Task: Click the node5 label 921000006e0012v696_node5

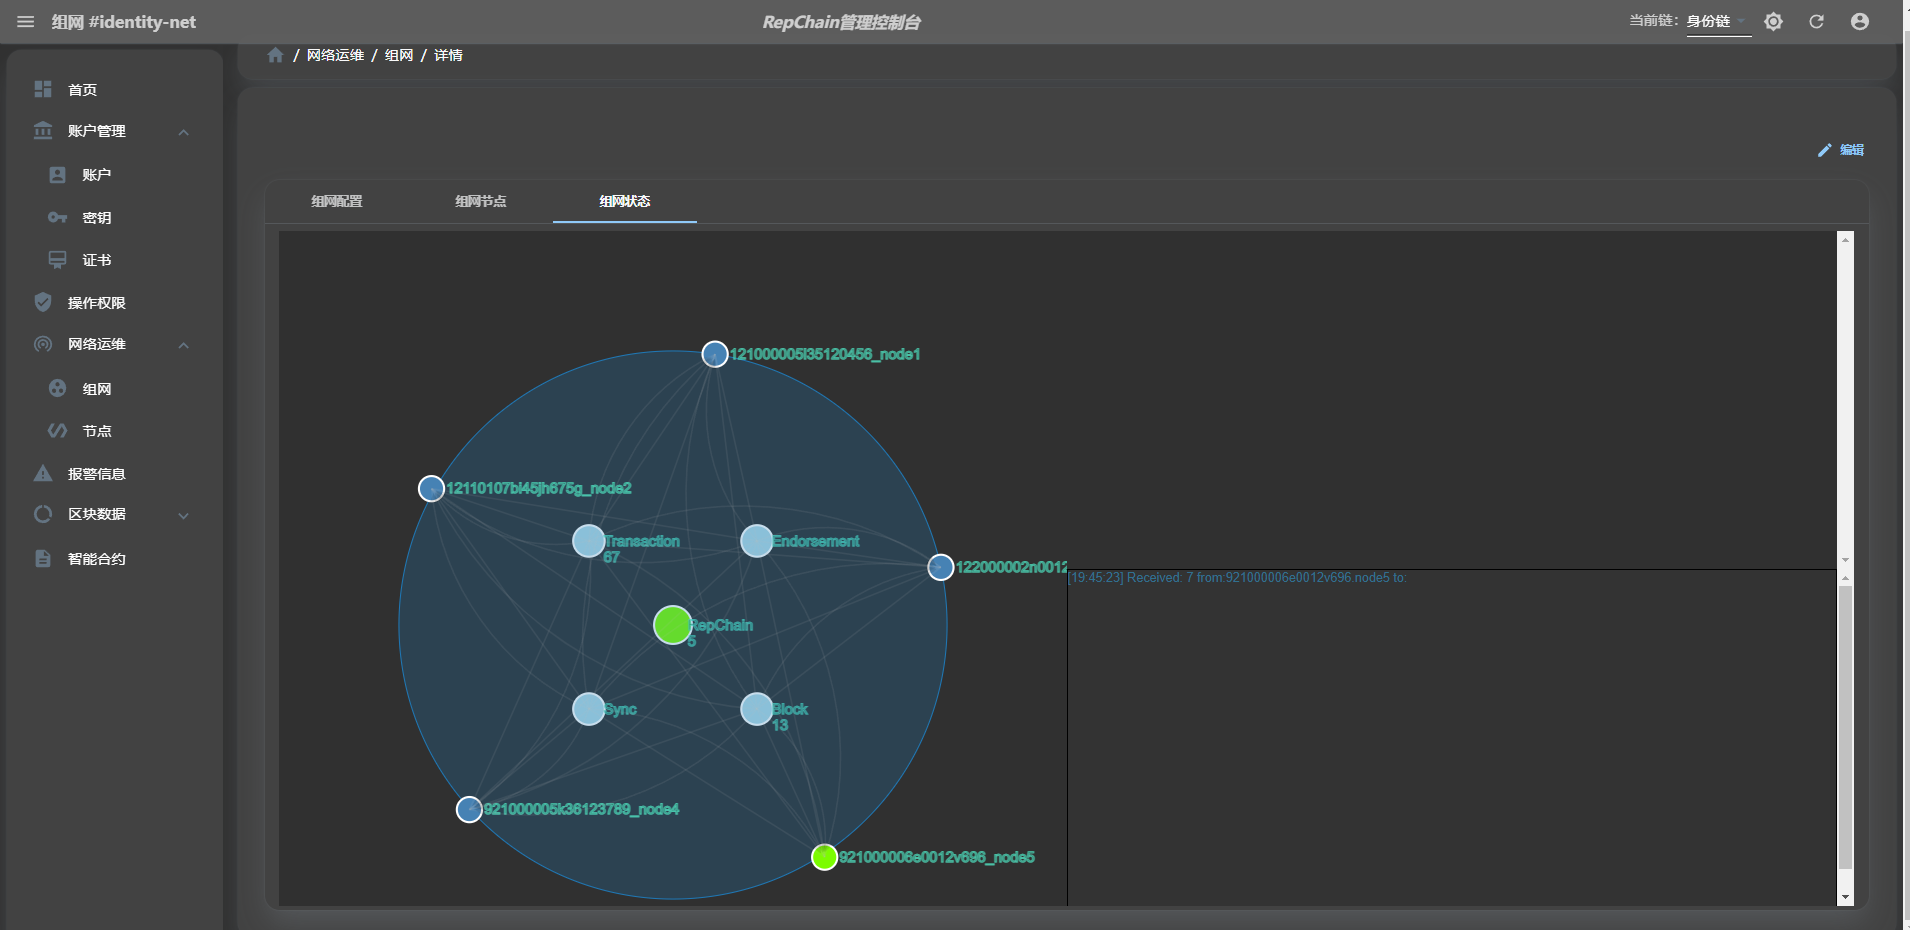Action: pyautogui.click(x=937, y=857)
